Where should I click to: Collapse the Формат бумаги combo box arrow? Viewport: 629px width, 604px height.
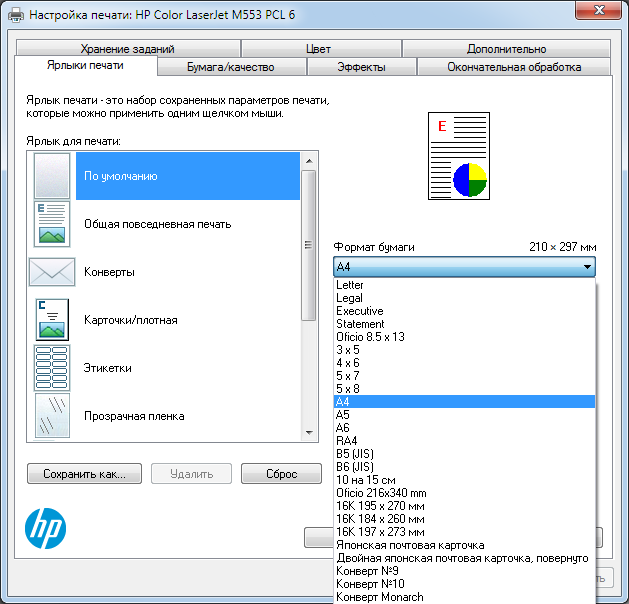(x=587, y=266)
